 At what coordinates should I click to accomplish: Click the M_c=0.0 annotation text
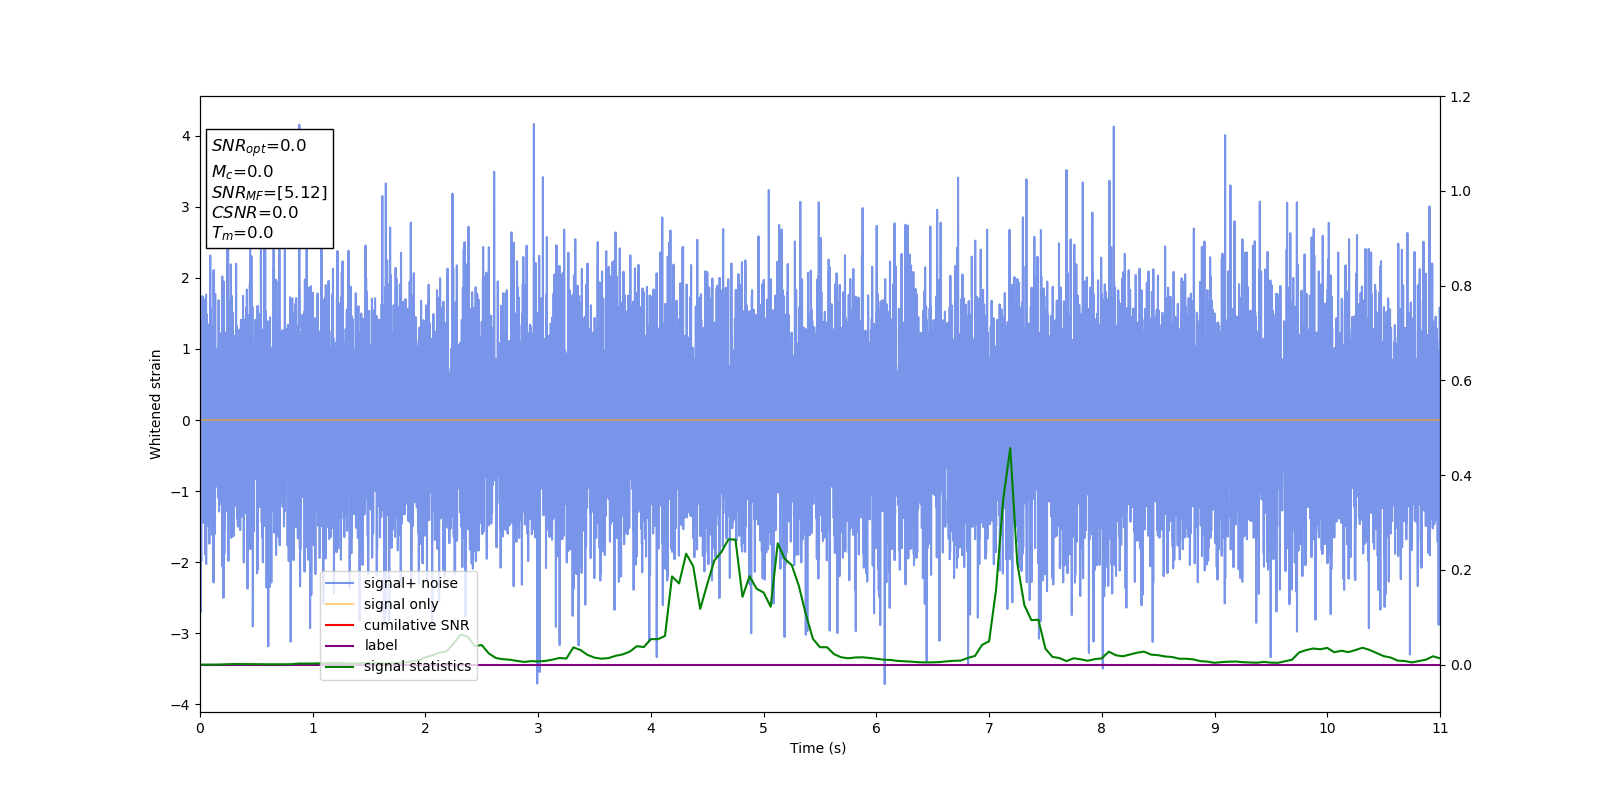242,172
